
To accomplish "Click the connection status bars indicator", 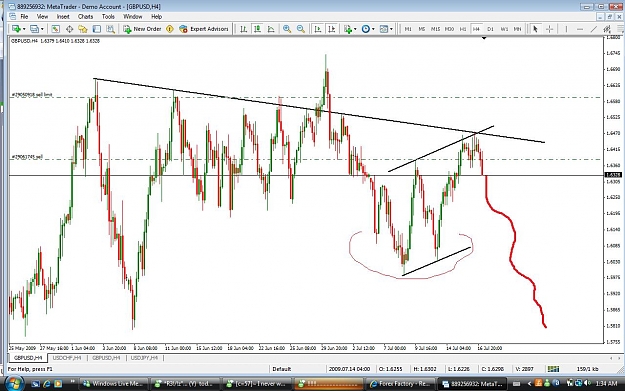I will click(x=553, y=369).
